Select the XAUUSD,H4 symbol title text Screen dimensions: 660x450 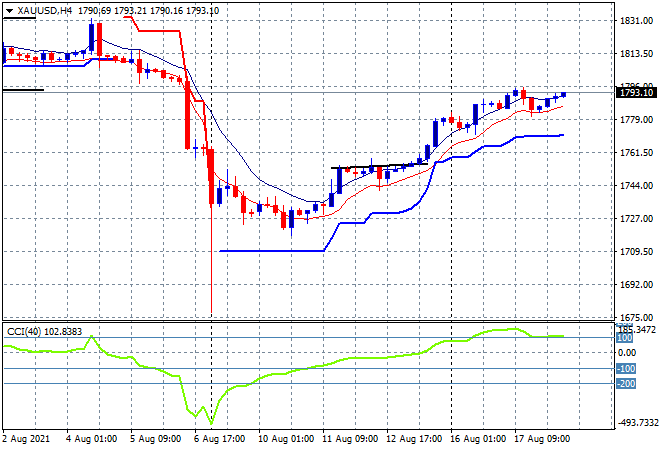[x=45, y=11]
